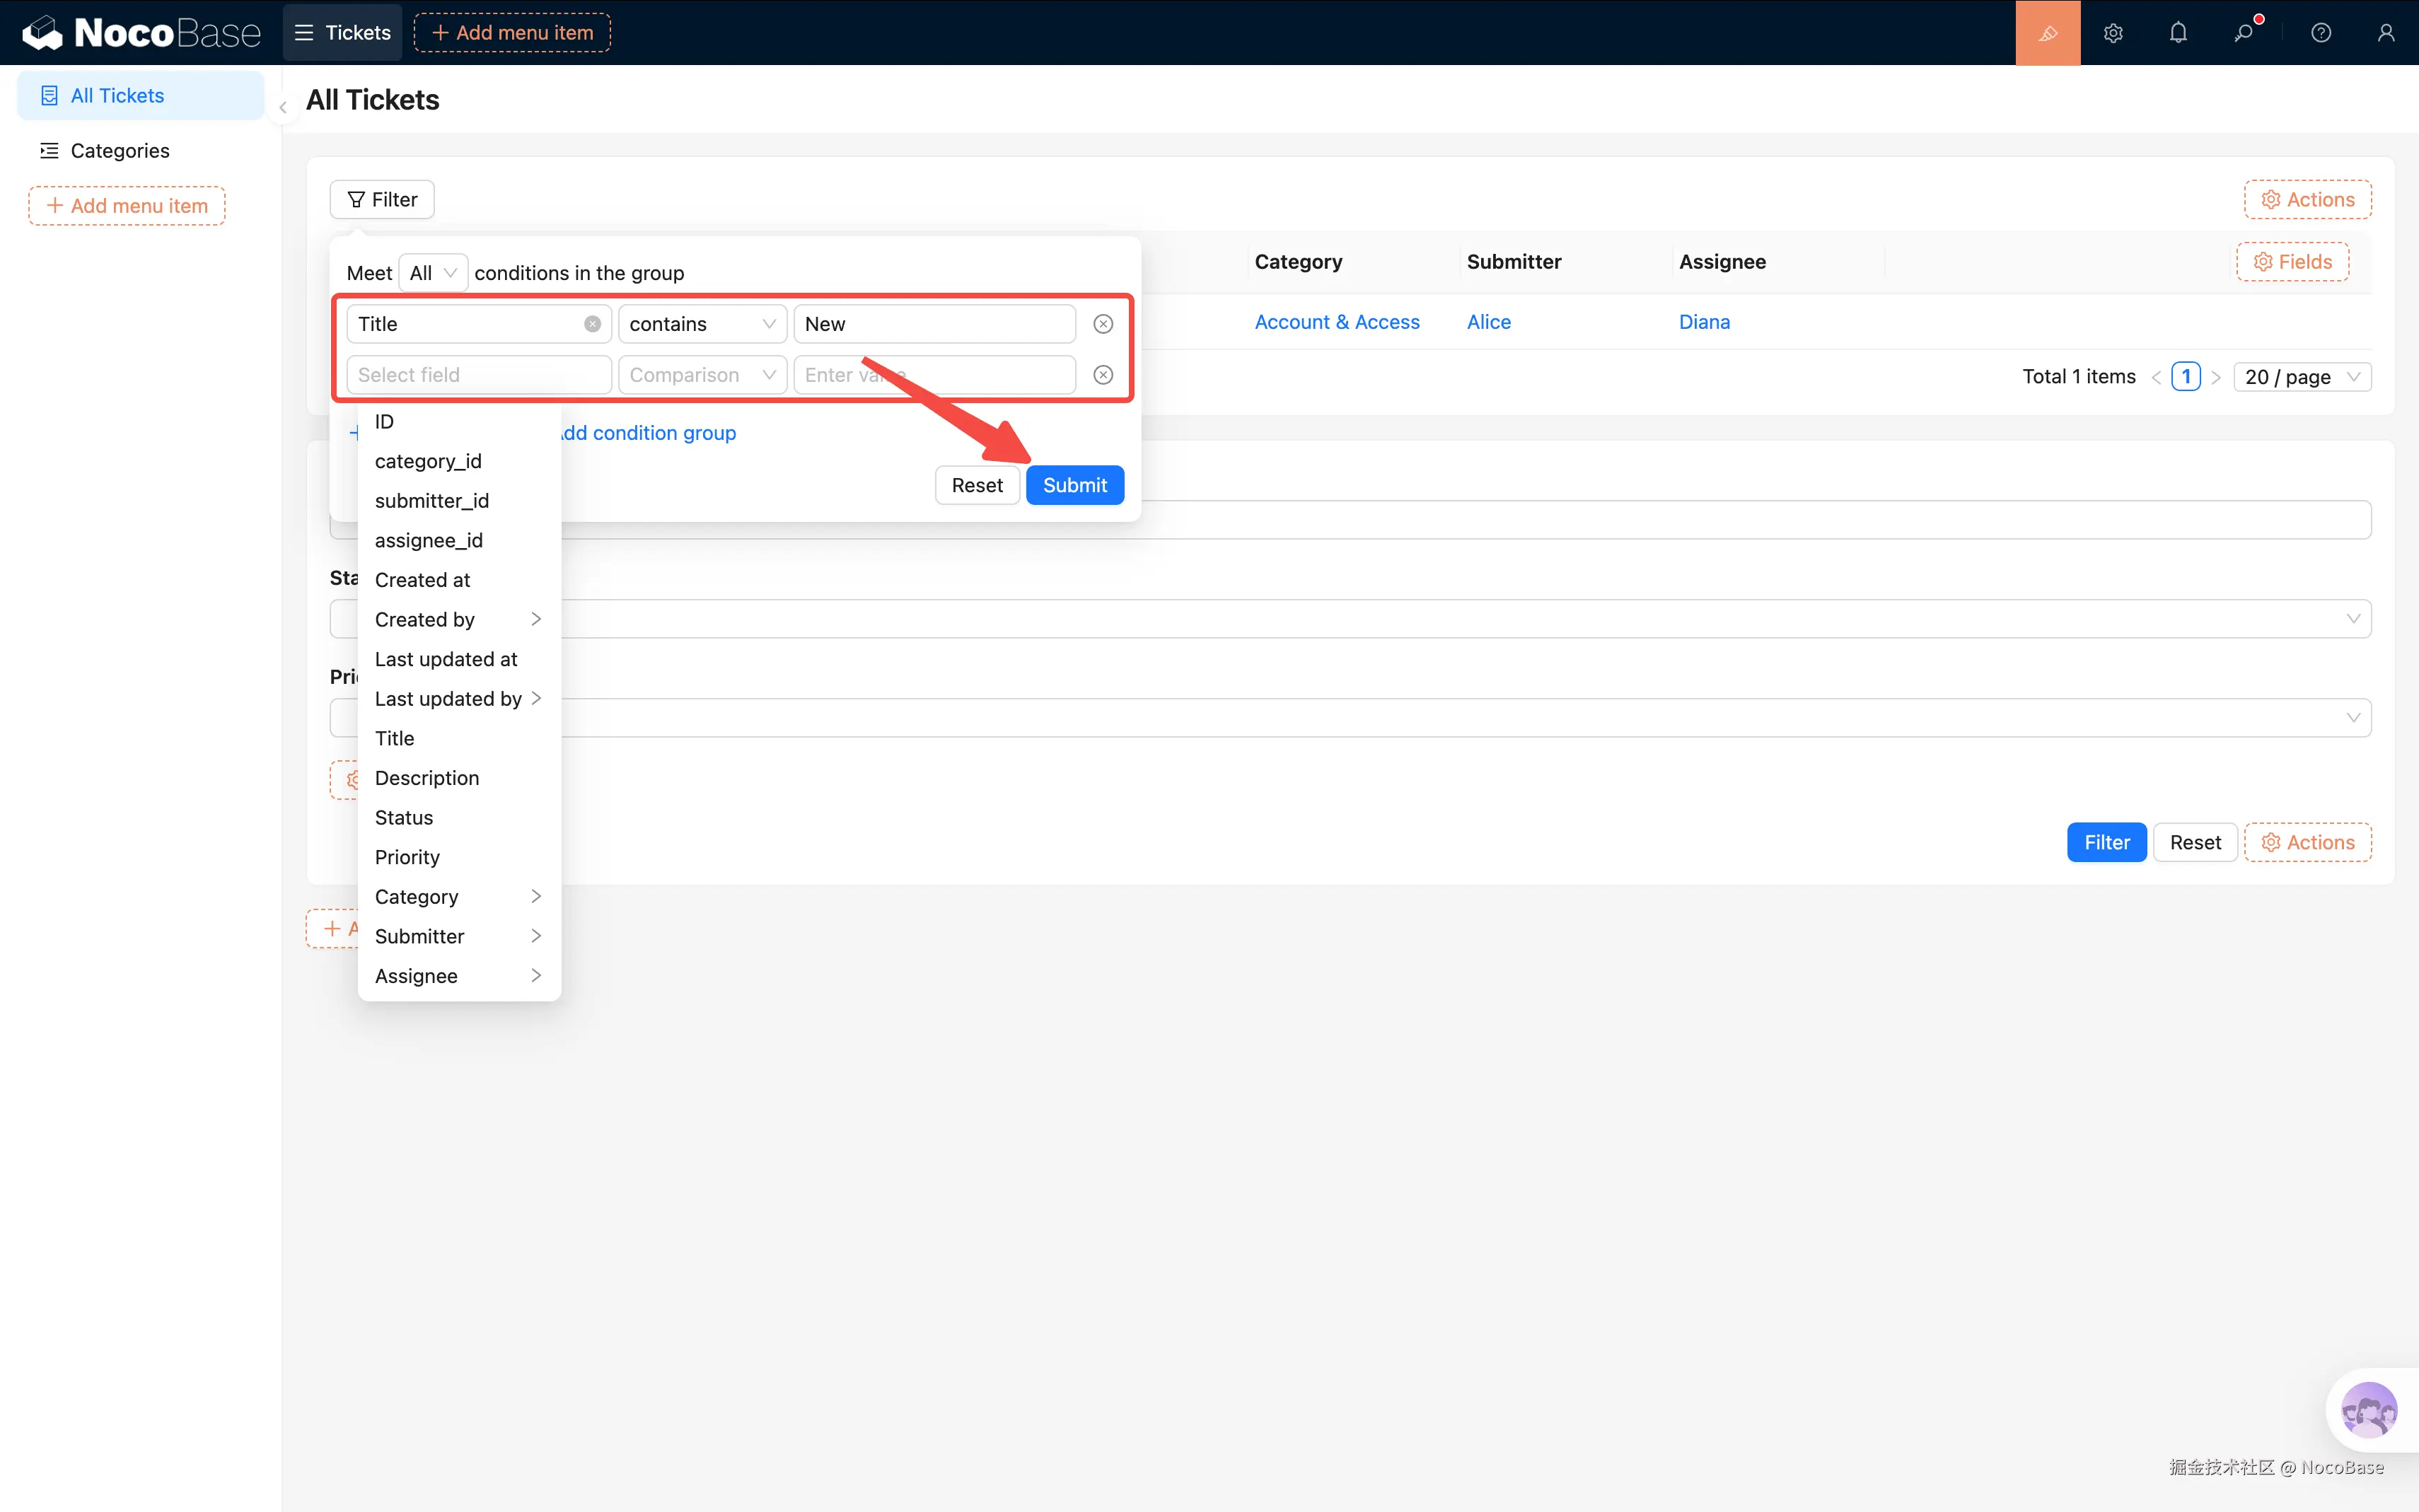Image resolution: width=2419 pixels, height=1512 pixels.
Task: Collapse the left sidebar
Action: (283, 108)
